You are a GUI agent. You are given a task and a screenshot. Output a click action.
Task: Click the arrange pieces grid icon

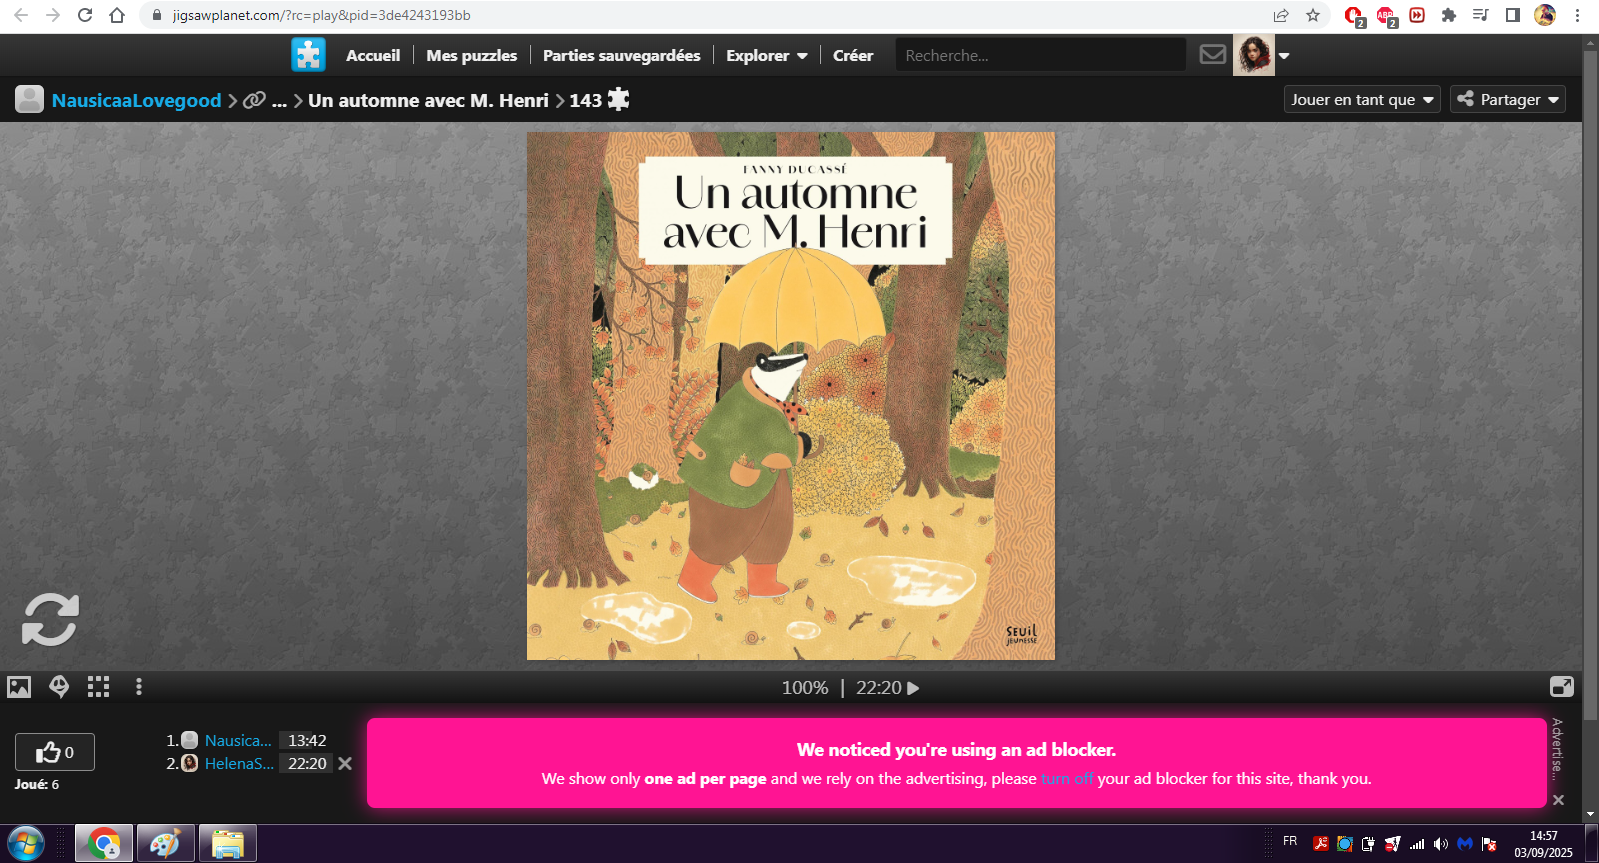98,687
